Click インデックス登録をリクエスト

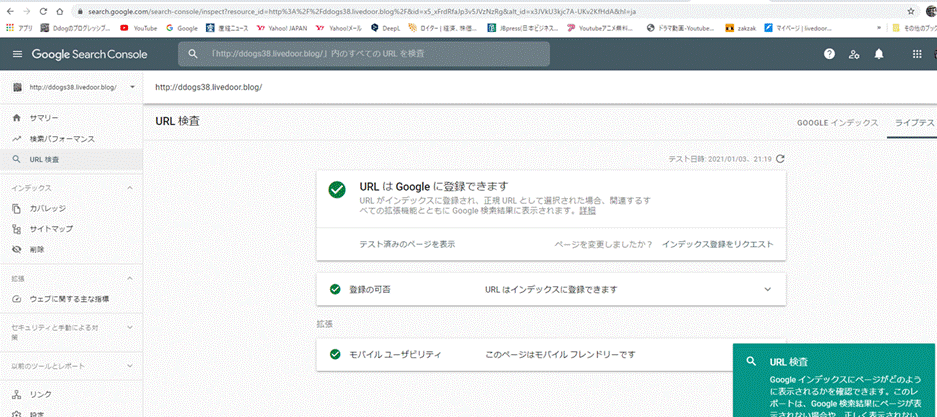pyautogui.click(x=718, y=244)
